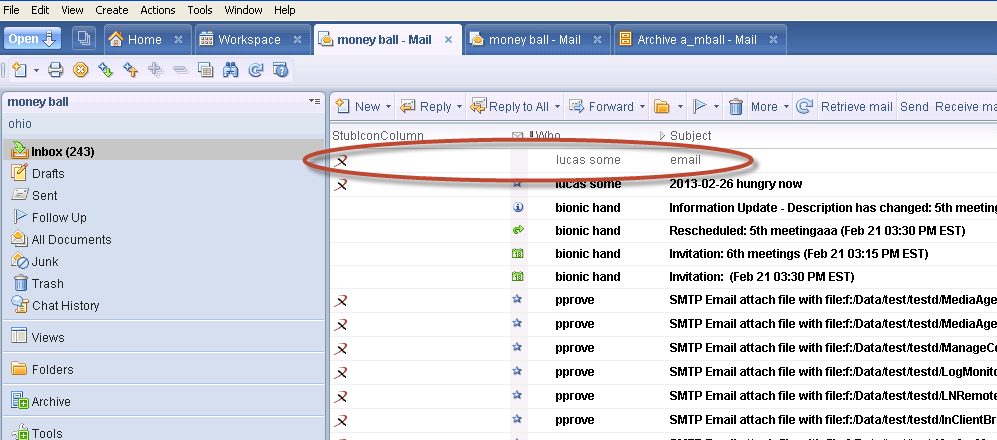The image size is (997, 440).
Task: Open the New dropdown arrow in action bar
Action: (x=388, y=107)
